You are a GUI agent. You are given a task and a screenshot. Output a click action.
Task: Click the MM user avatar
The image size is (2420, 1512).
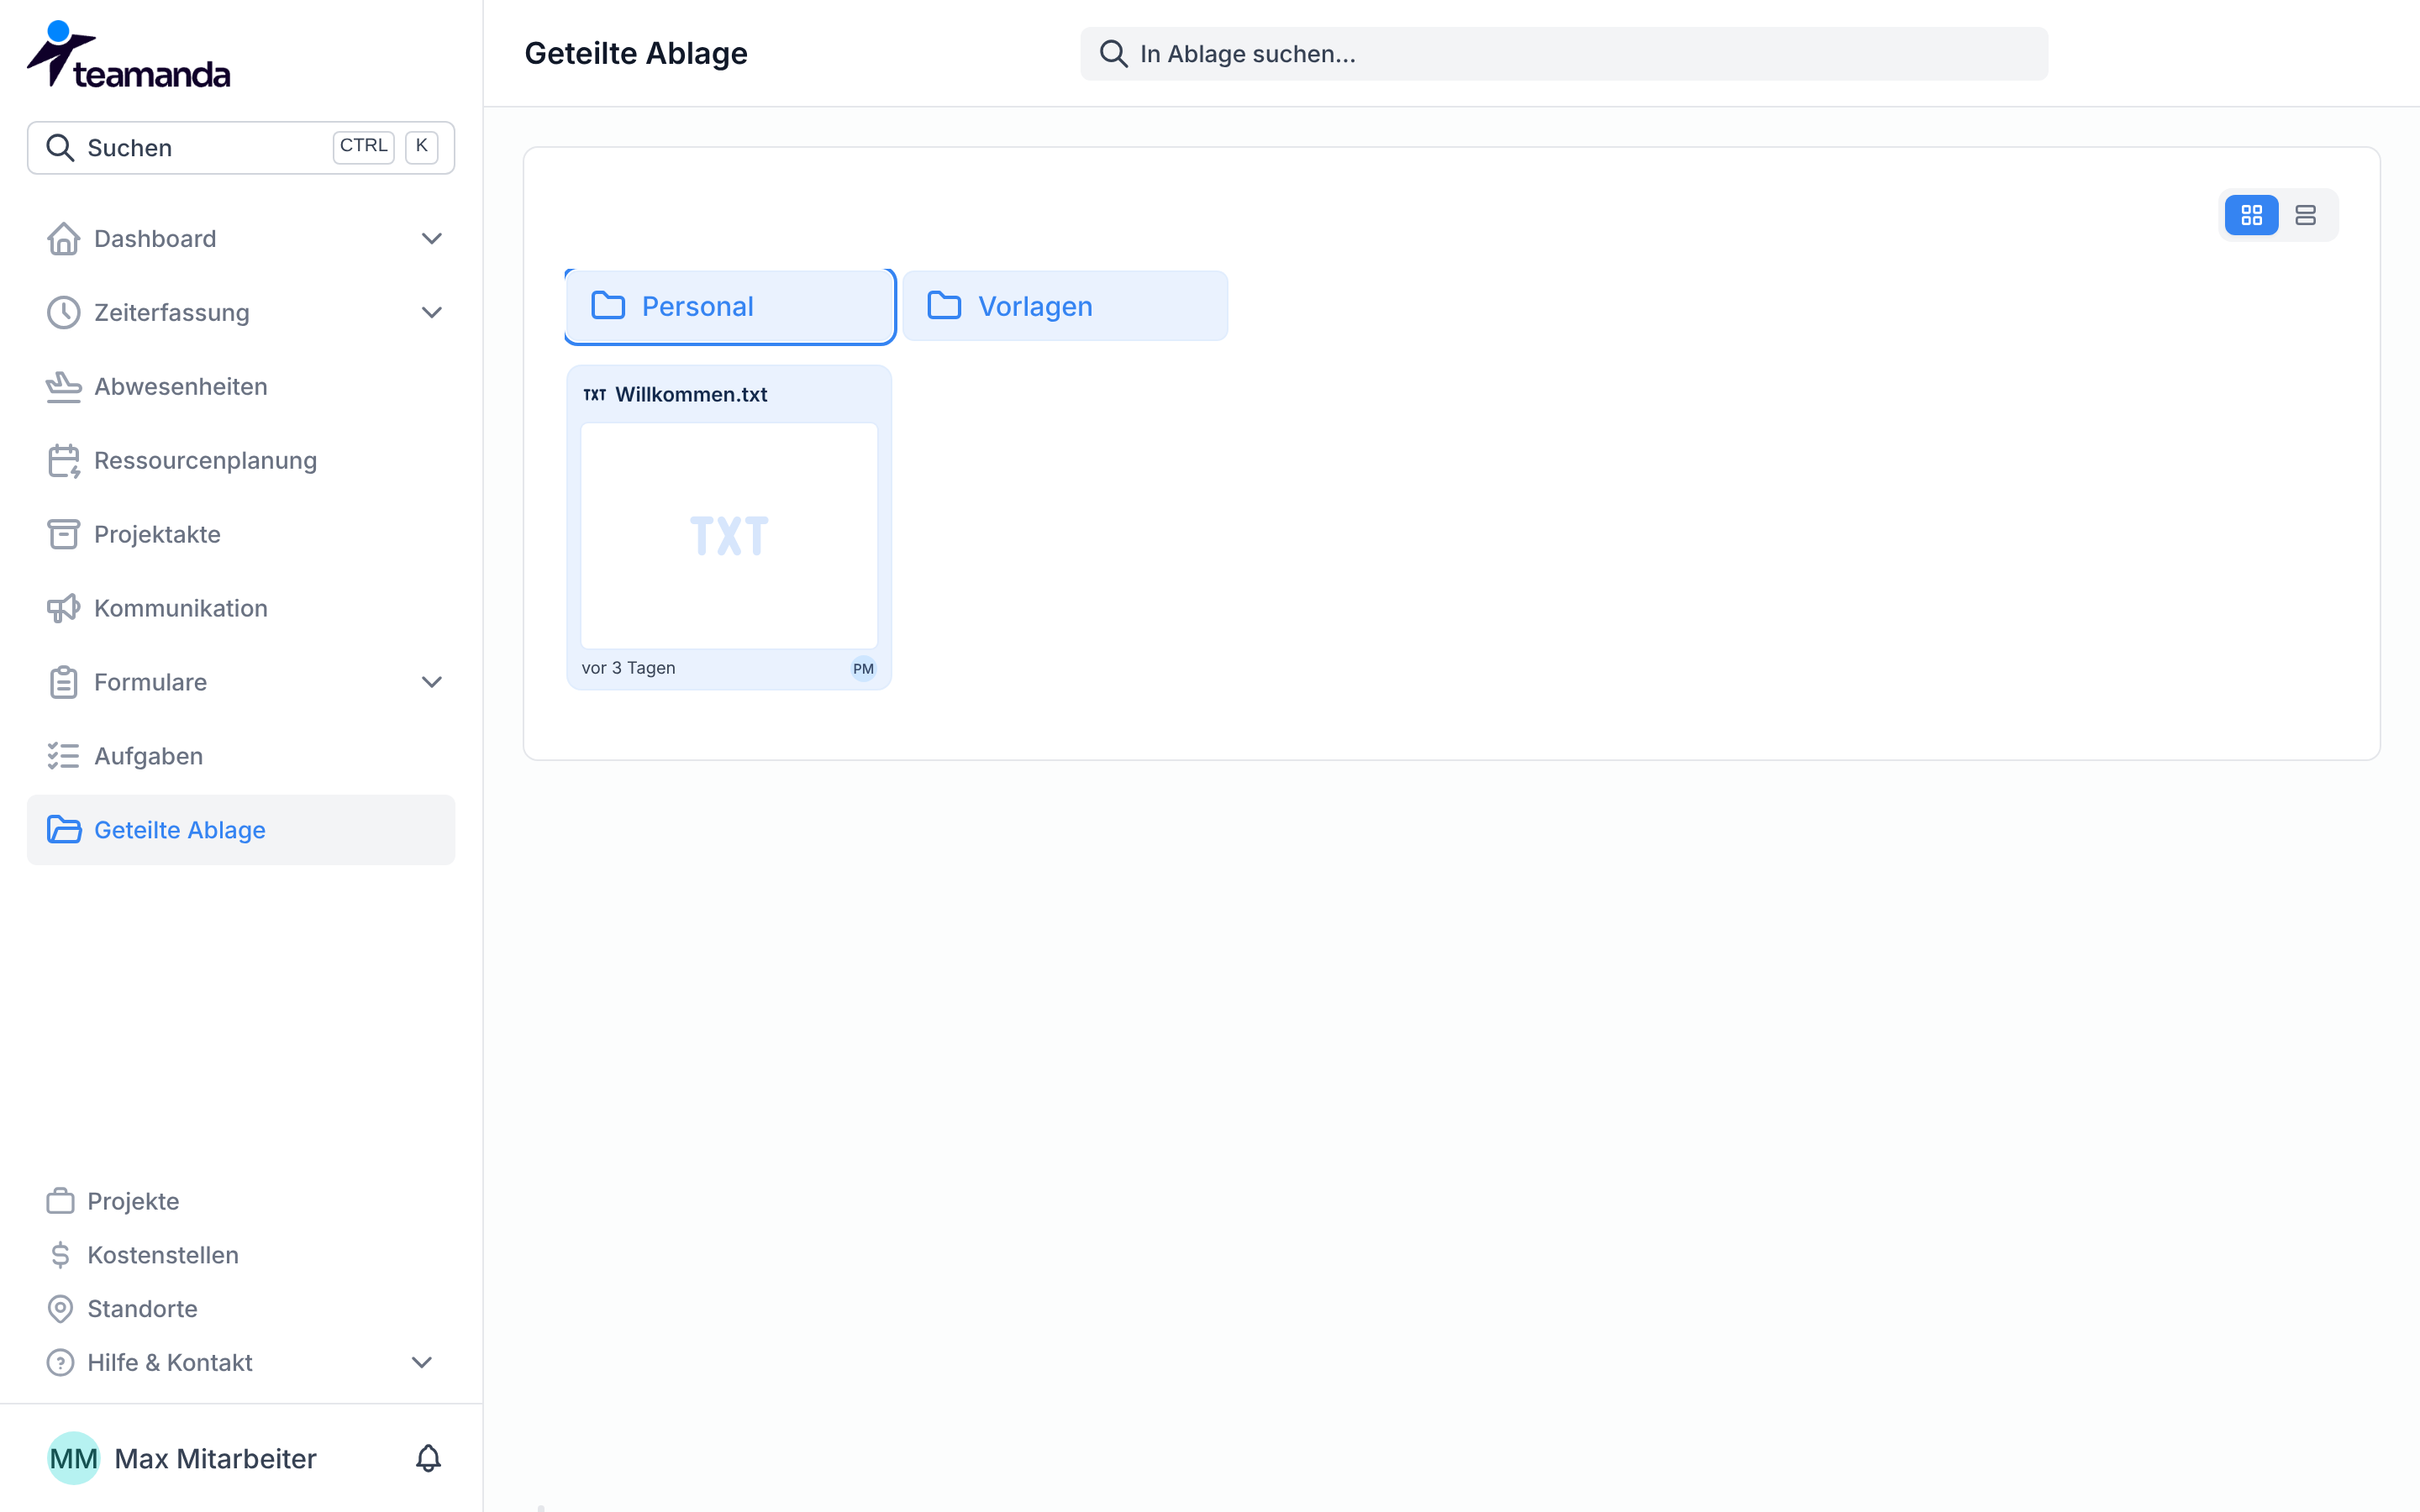[x=73, y=1459]
